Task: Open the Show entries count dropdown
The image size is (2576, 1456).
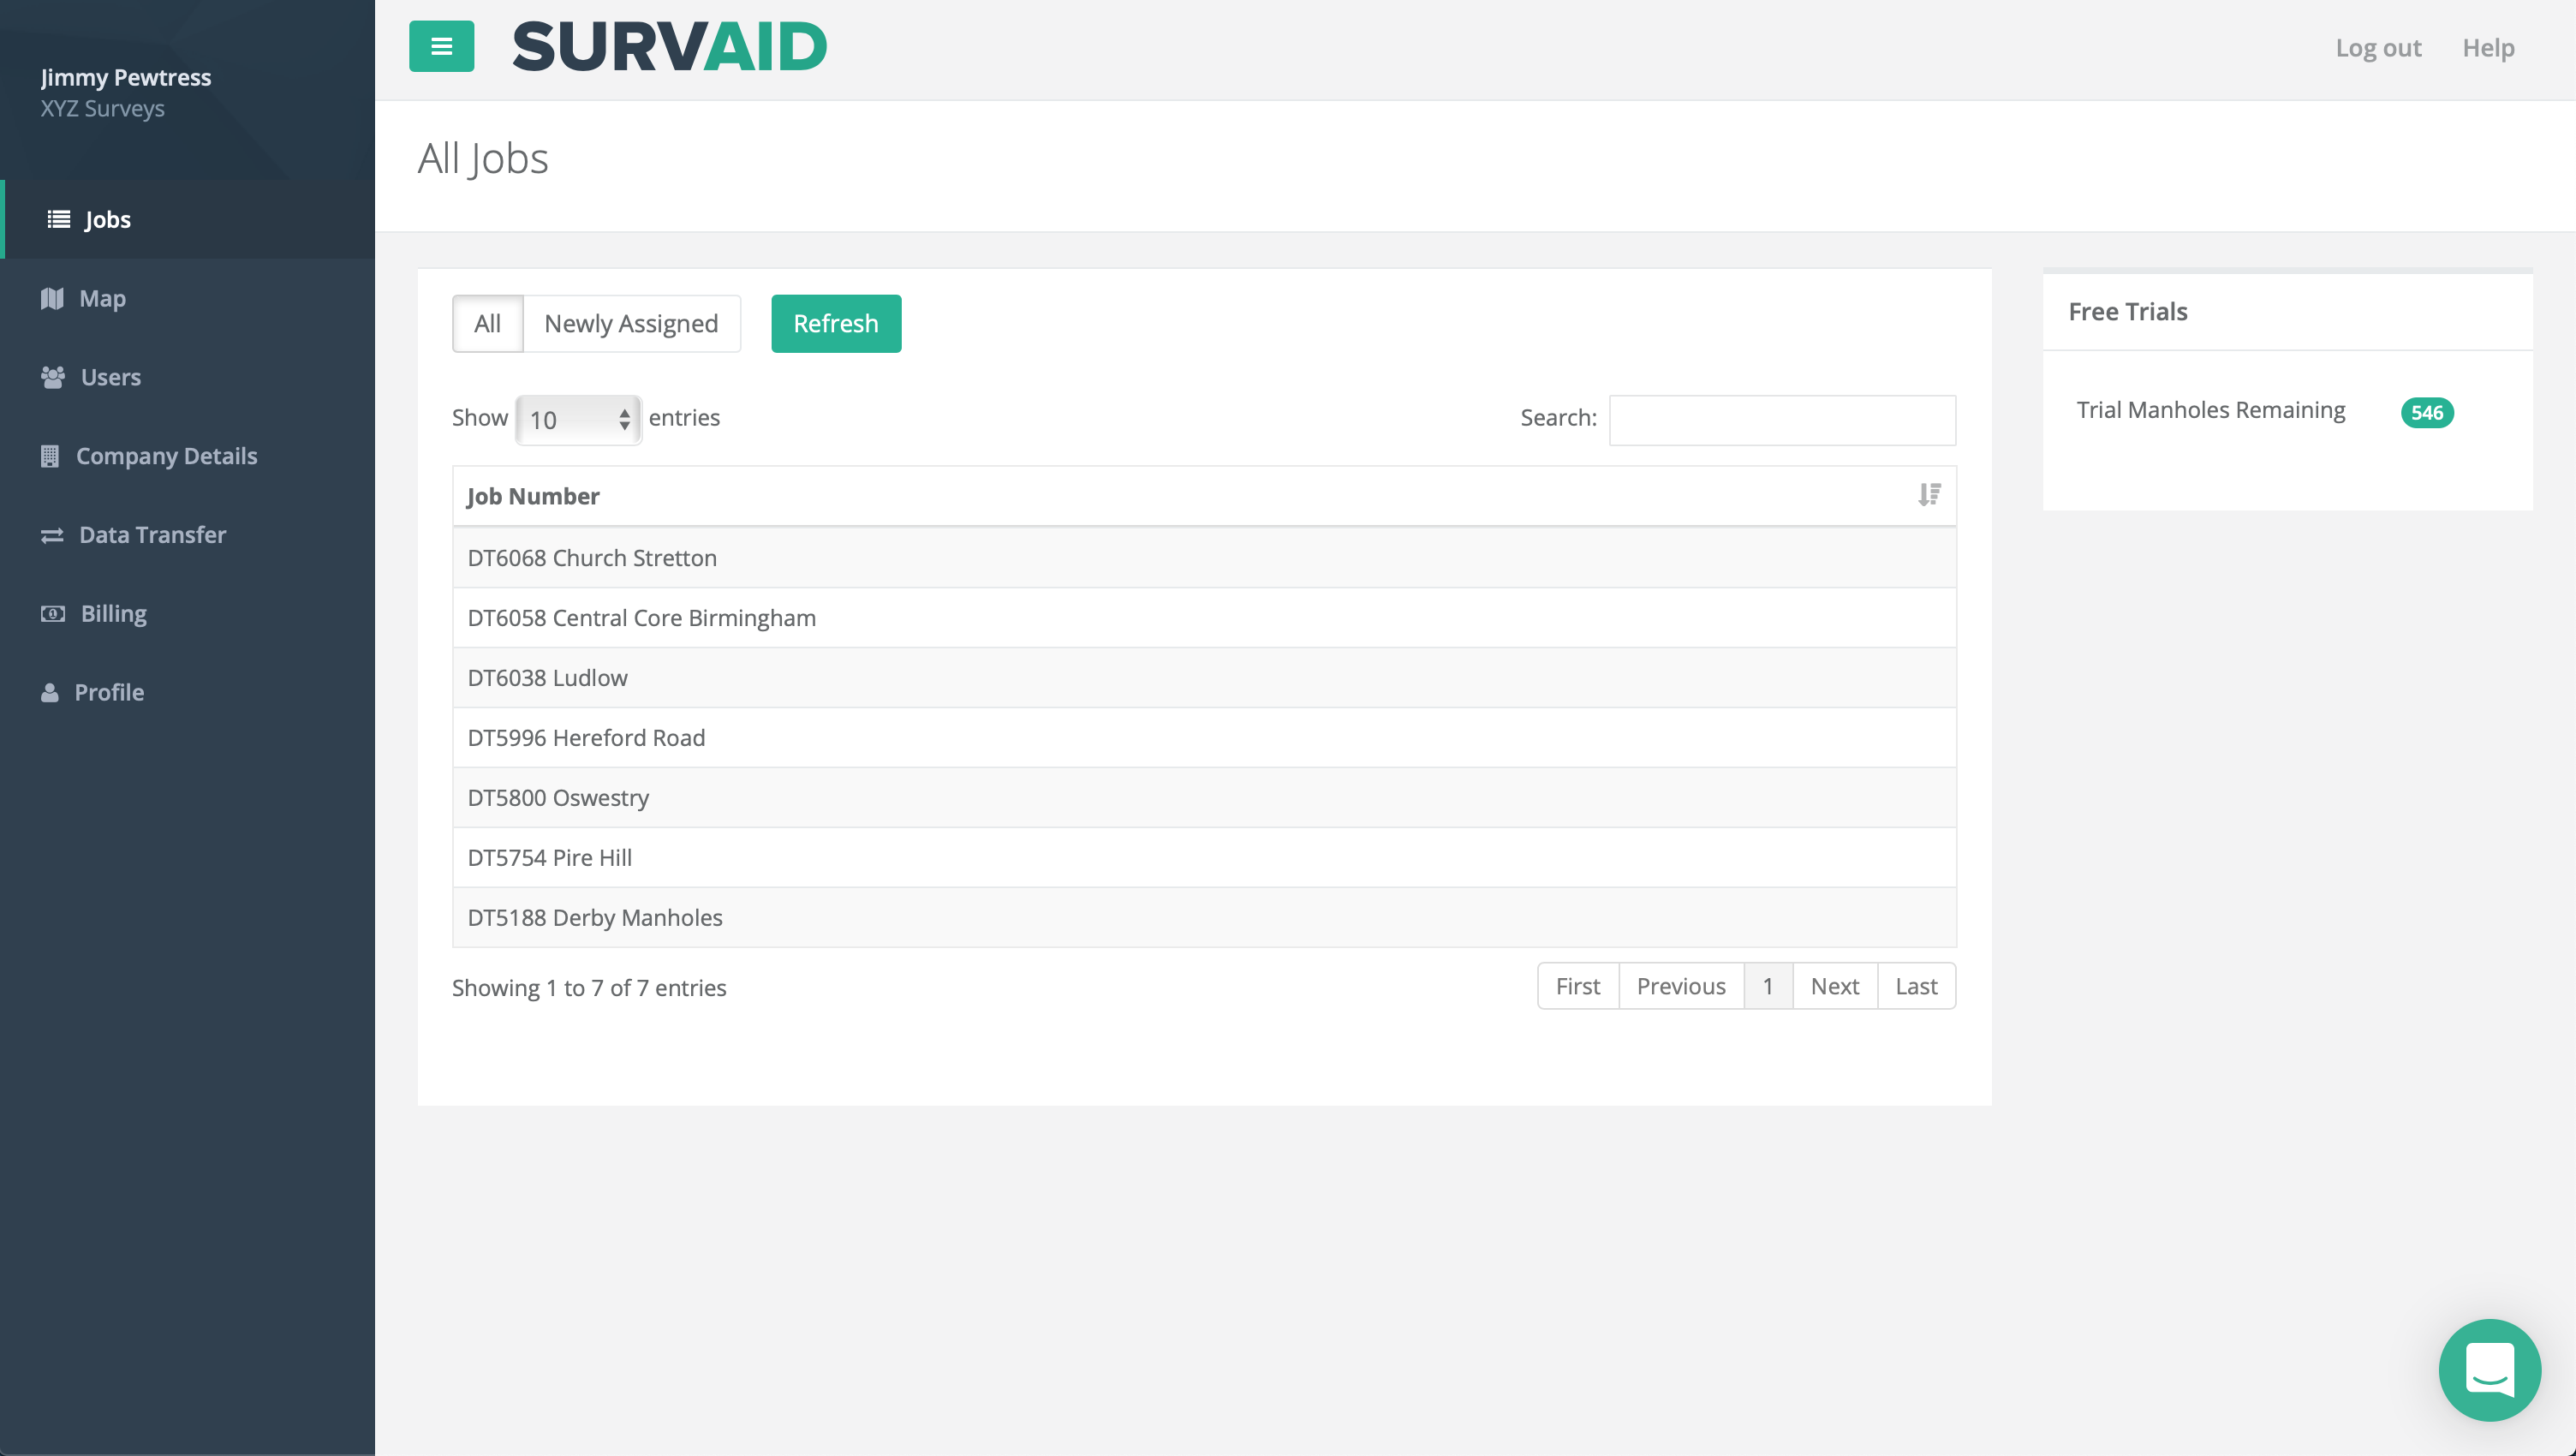Action: point(578,419)
